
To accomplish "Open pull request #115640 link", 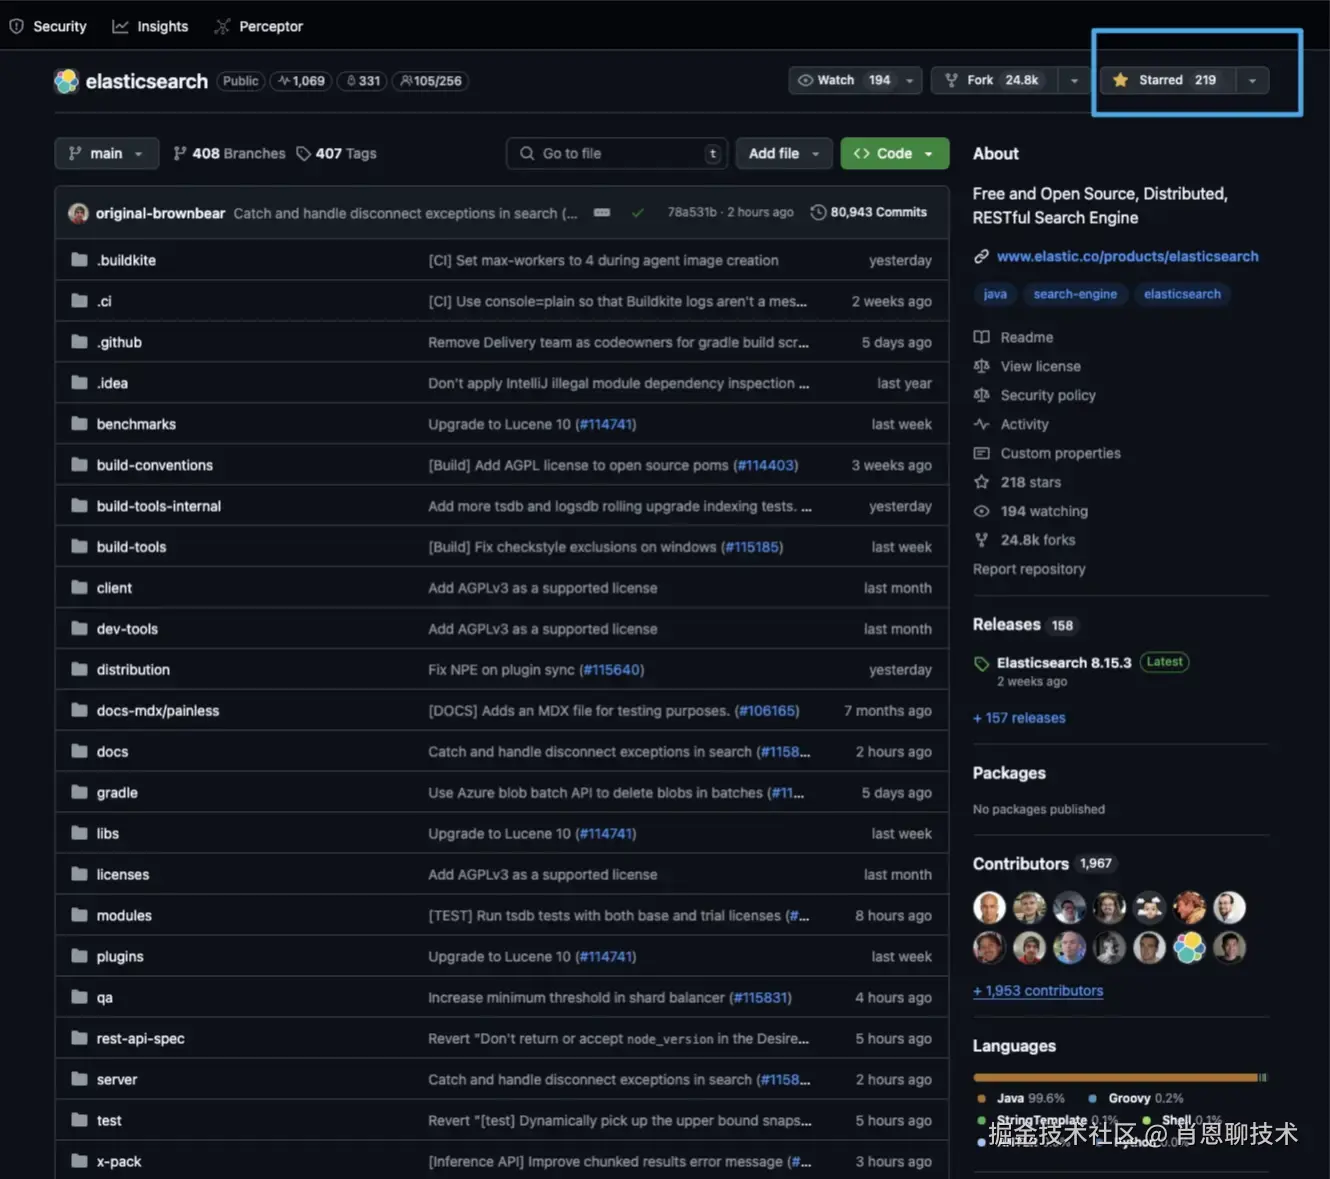I will coord(612,670).
